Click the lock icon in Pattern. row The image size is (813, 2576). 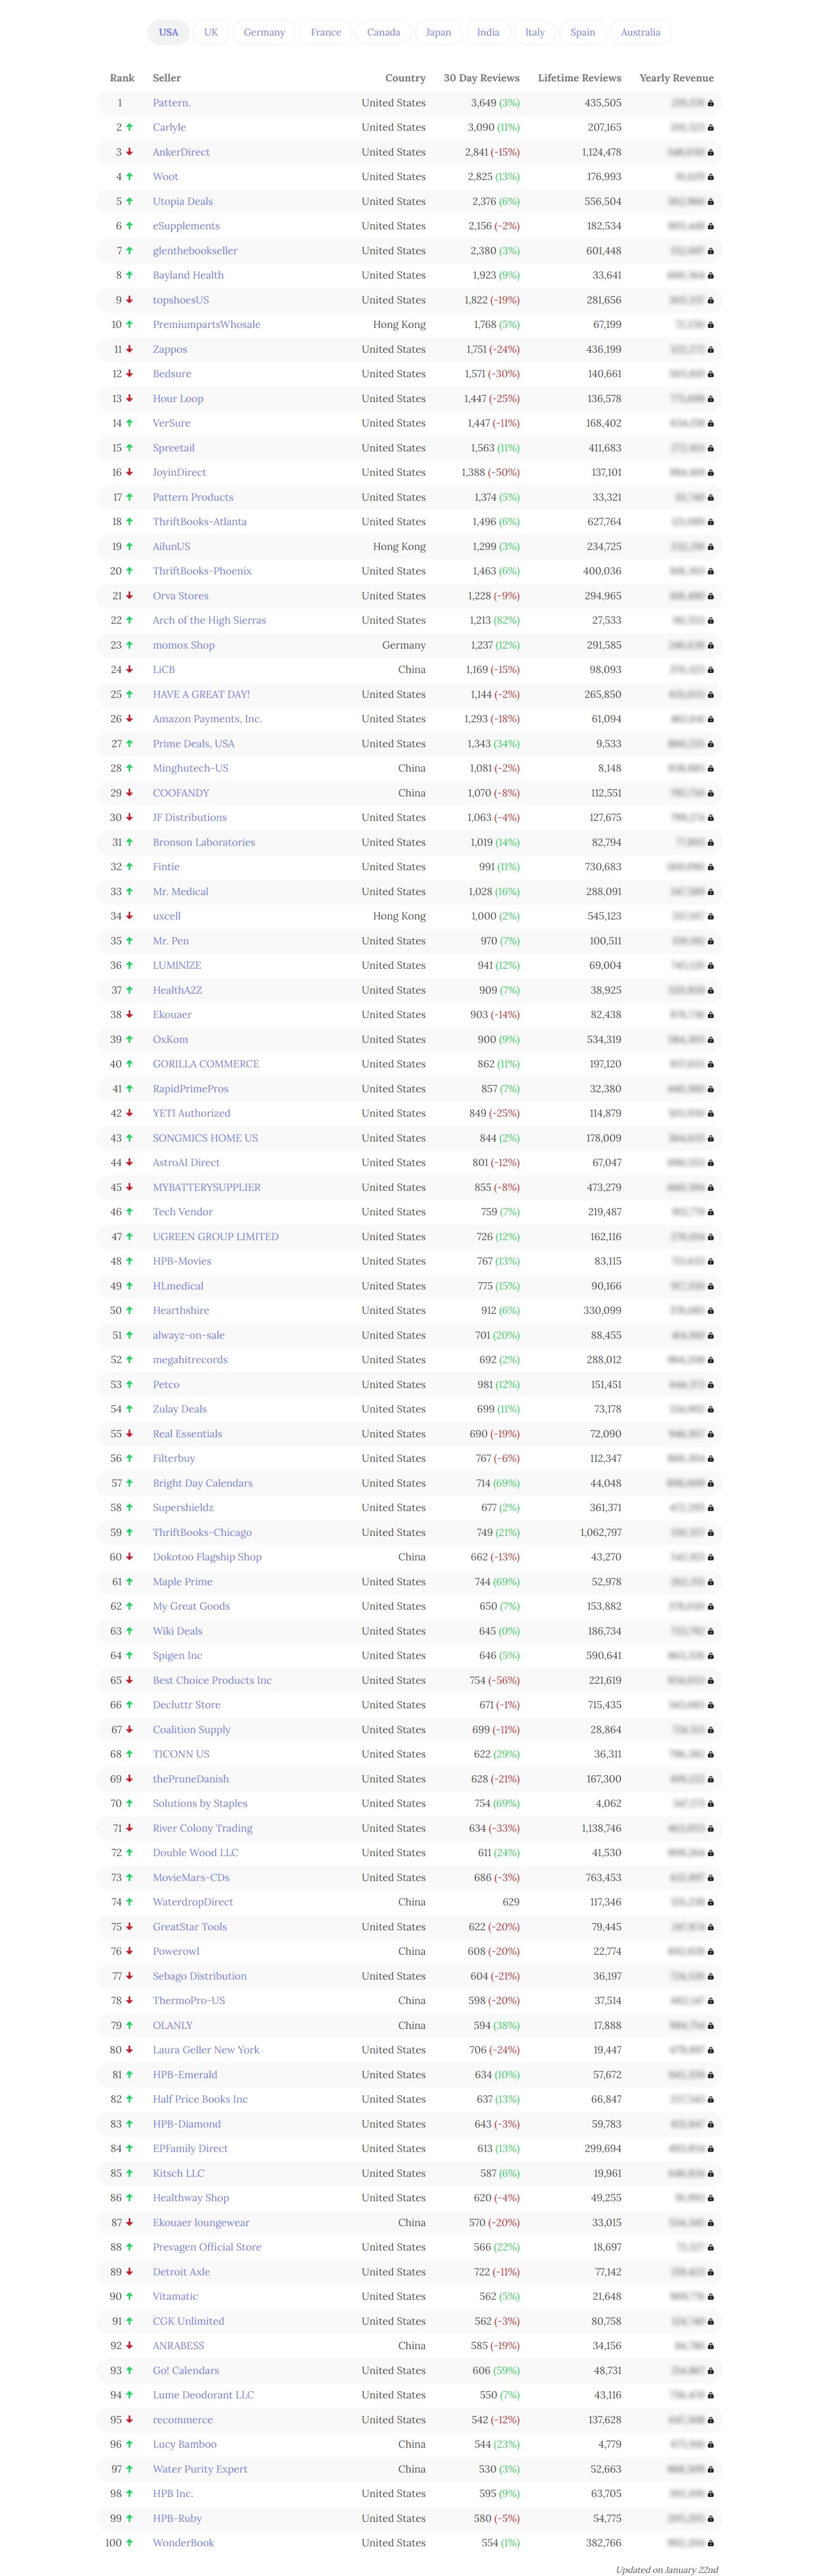coord(711,103)
